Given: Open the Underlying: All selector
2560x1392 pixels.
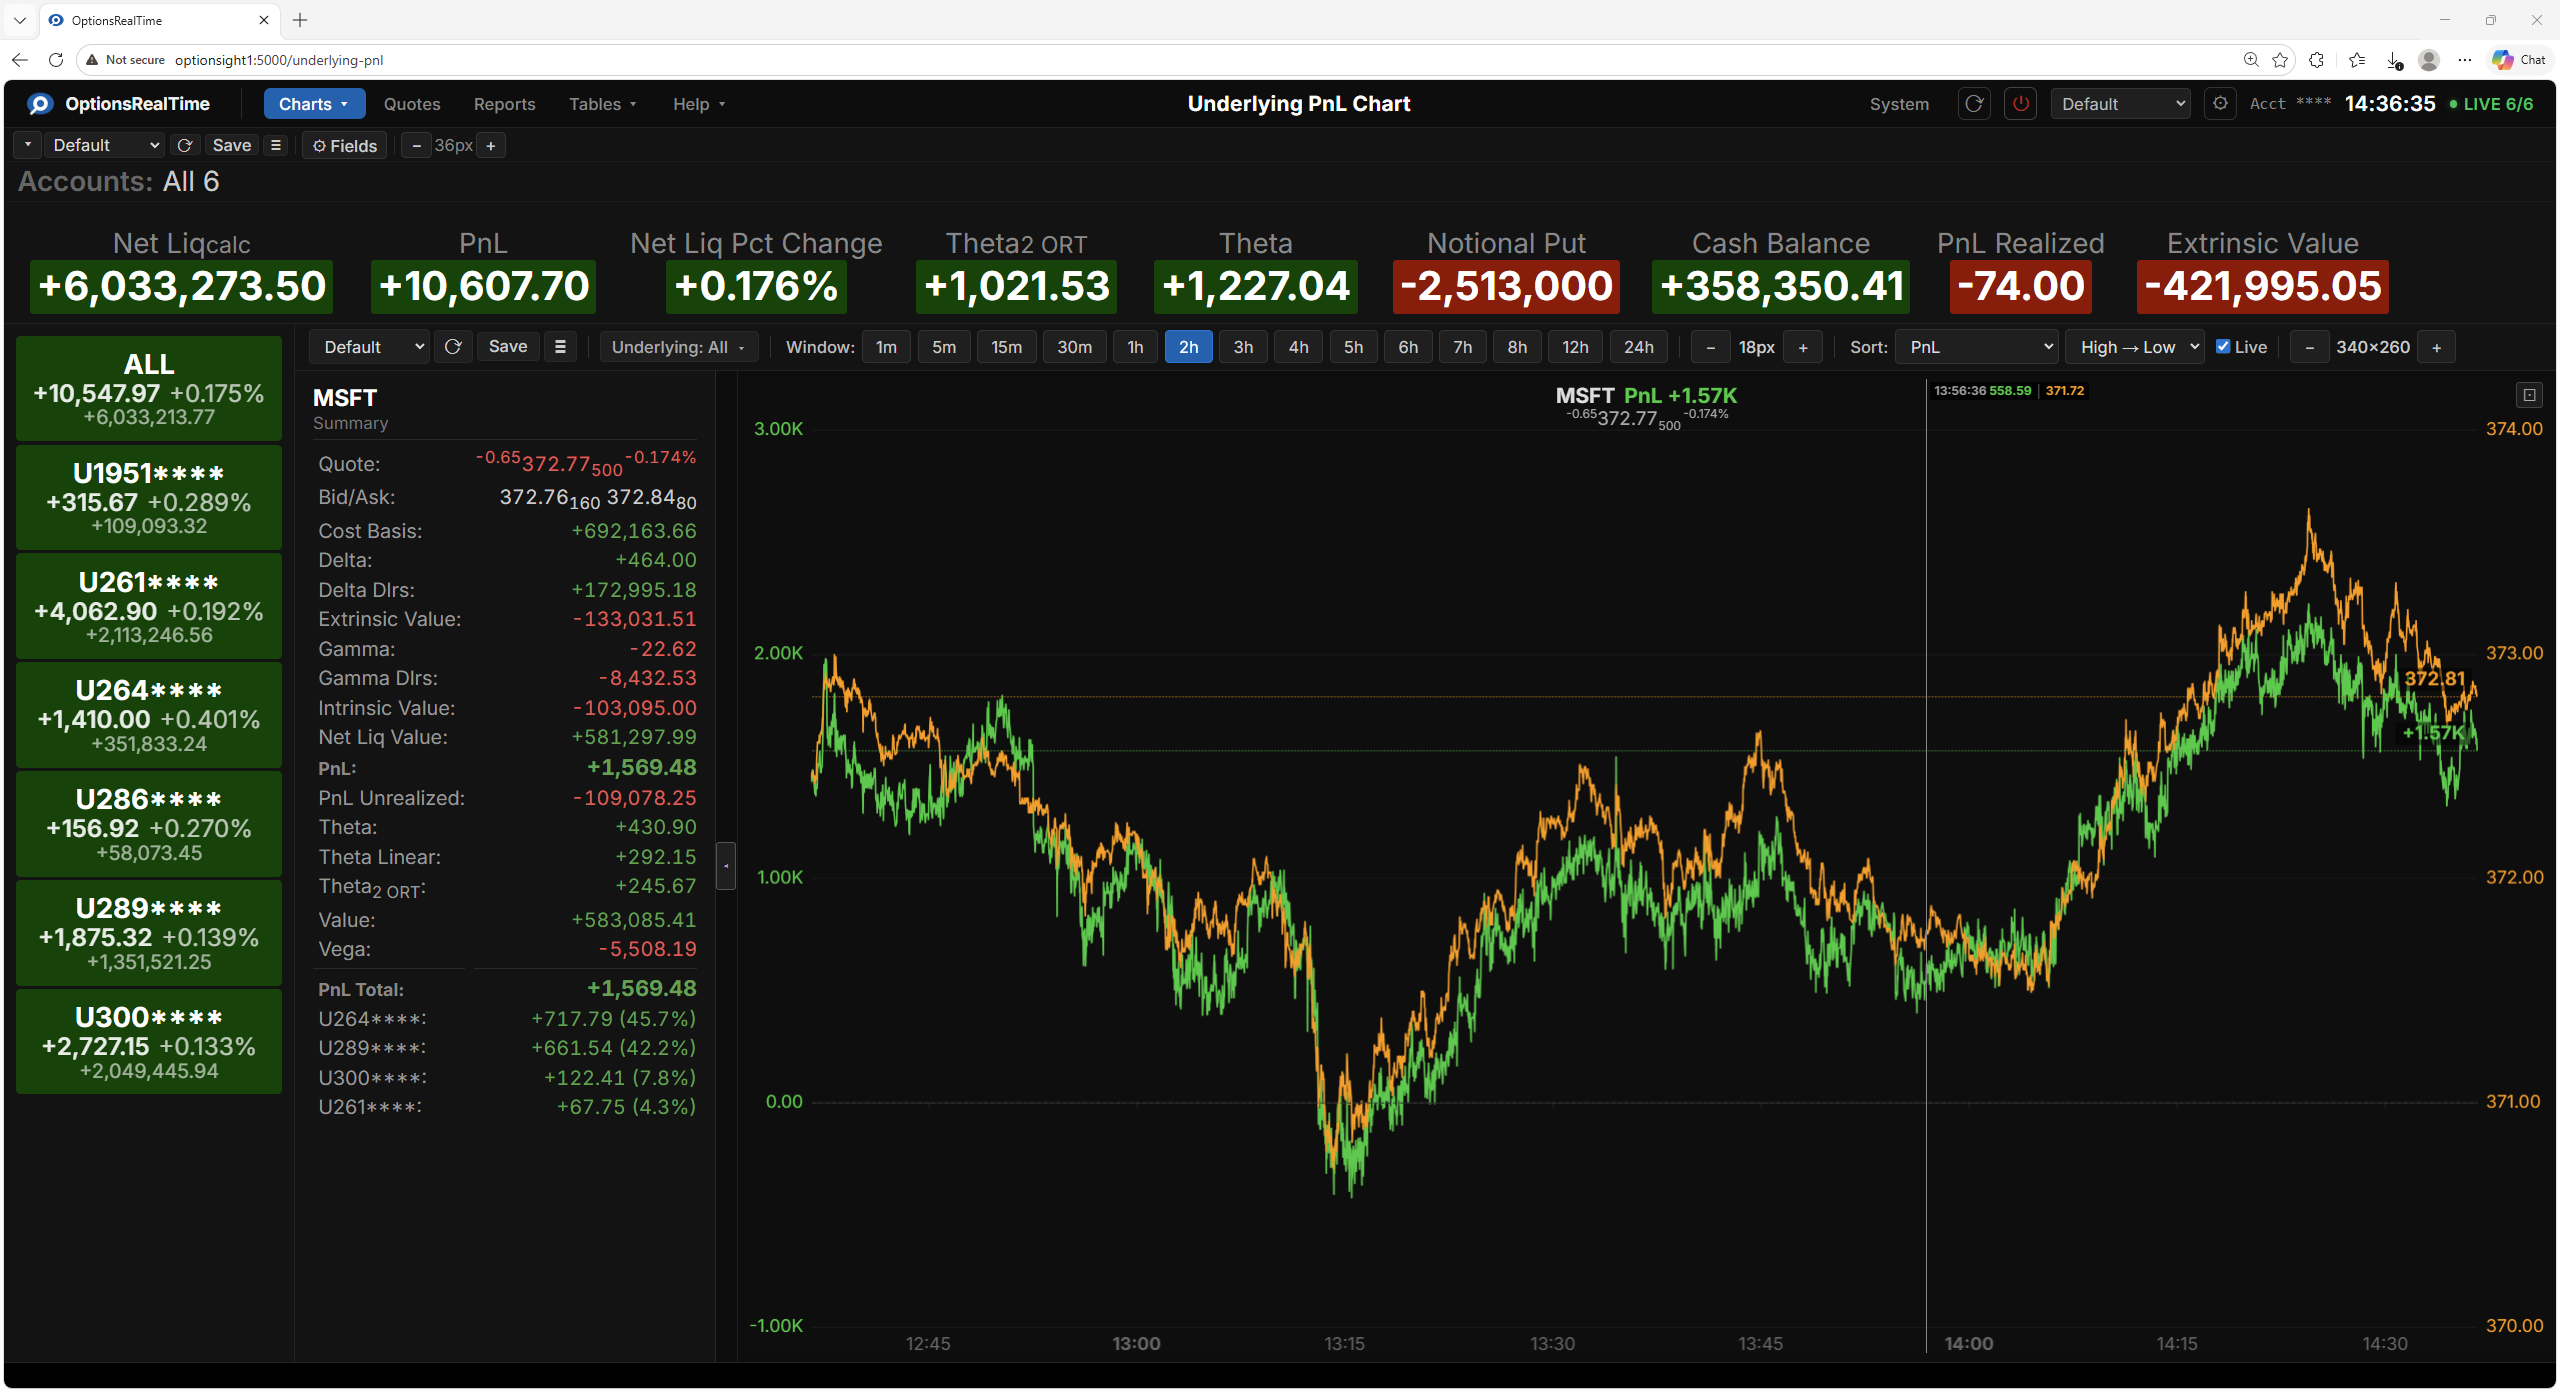Looking at the screenshot, I should 679,347.
